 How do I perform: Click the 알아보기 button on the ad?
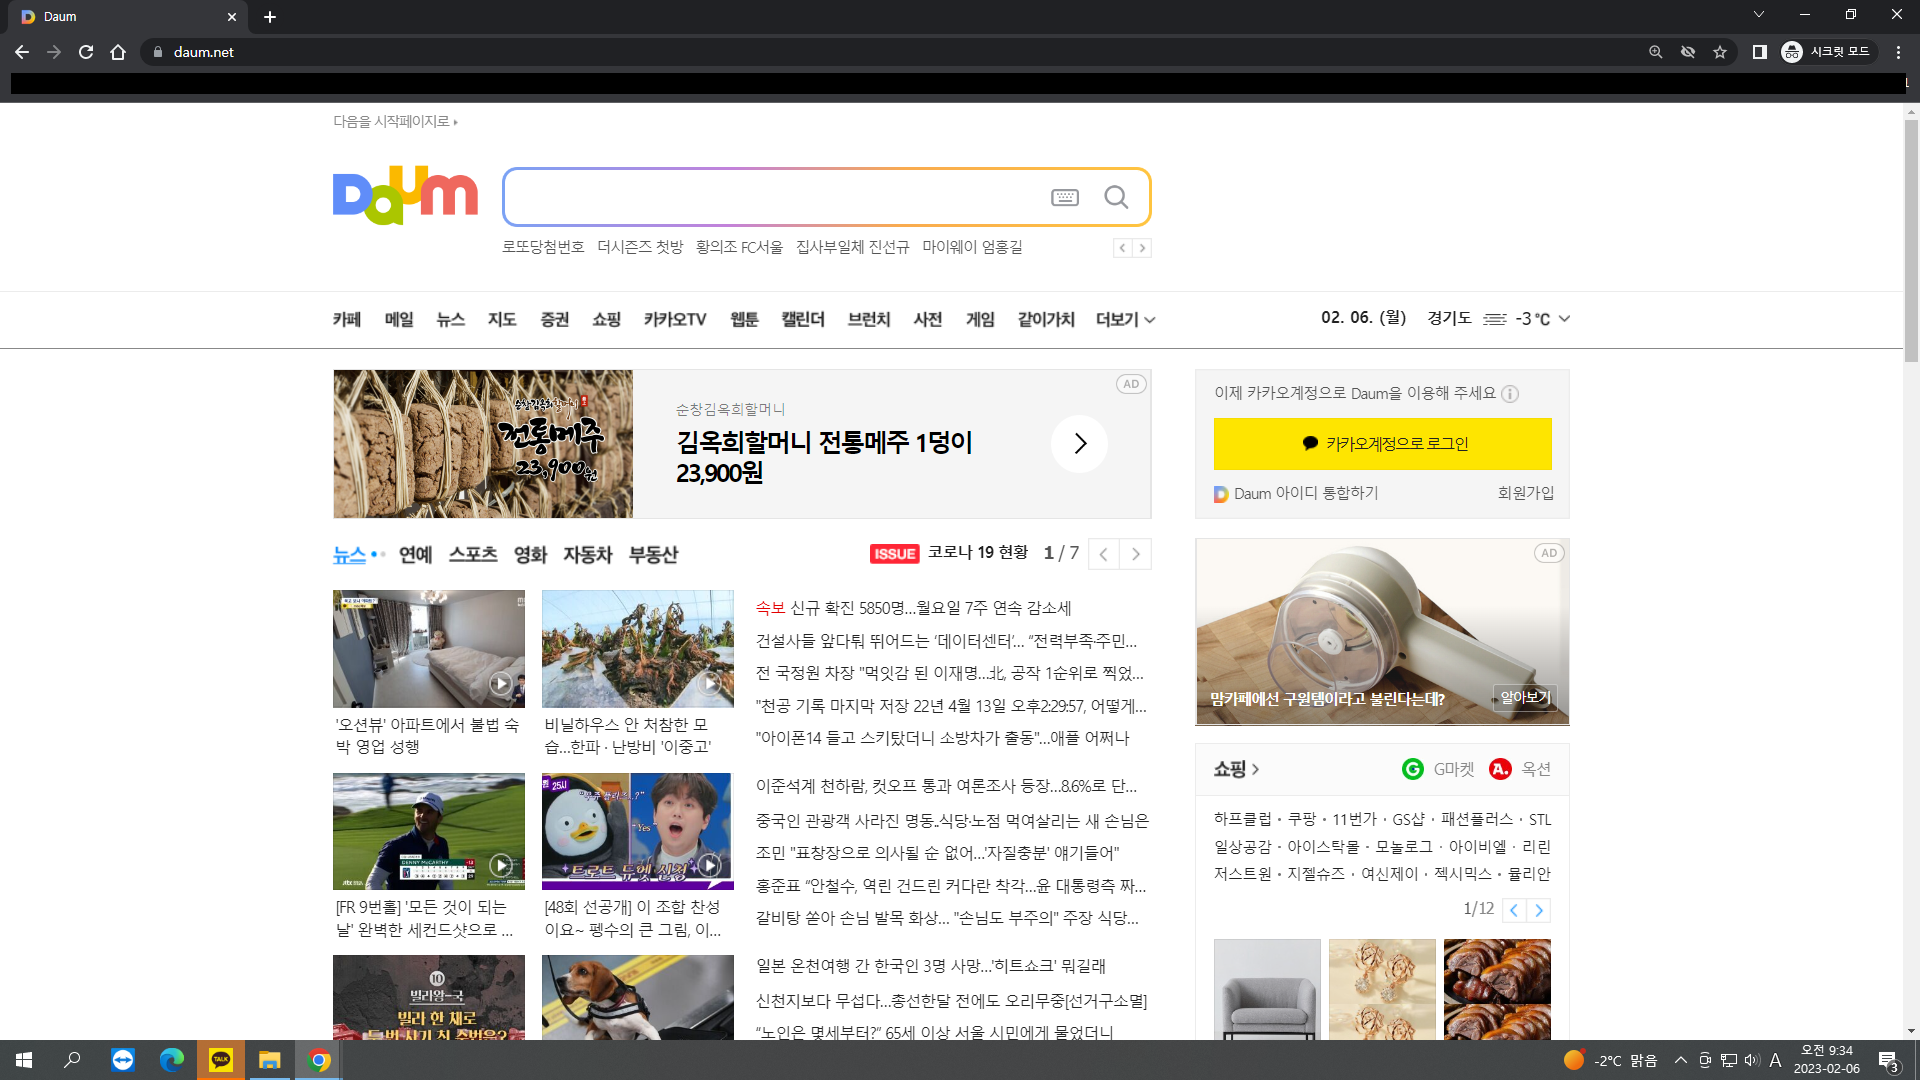pyautogui.click(x=1525, y=698)
